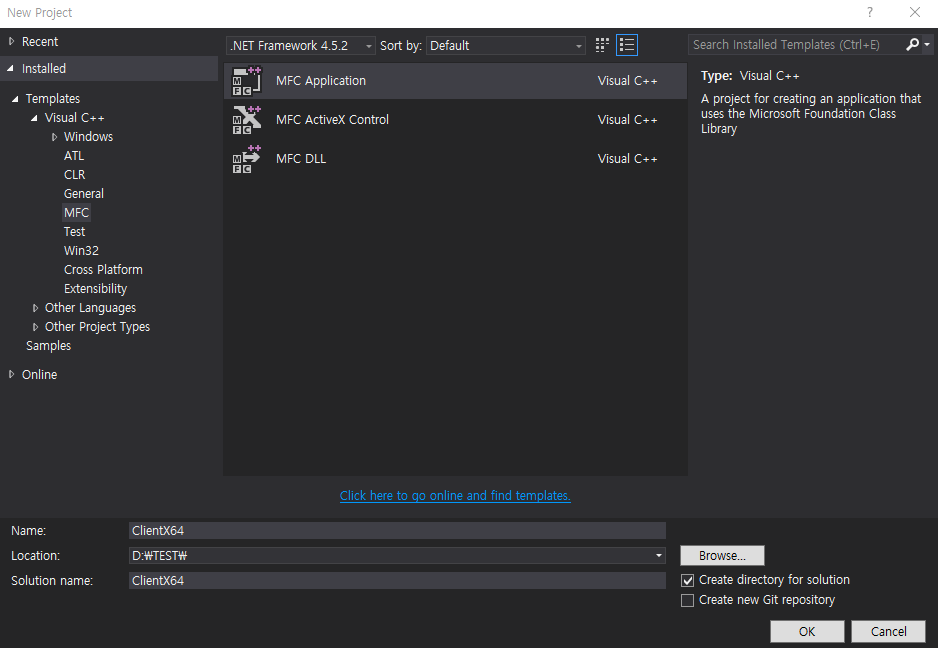
Task: Expand the Other Project Types arrow
Action: (x=35, y=327)
